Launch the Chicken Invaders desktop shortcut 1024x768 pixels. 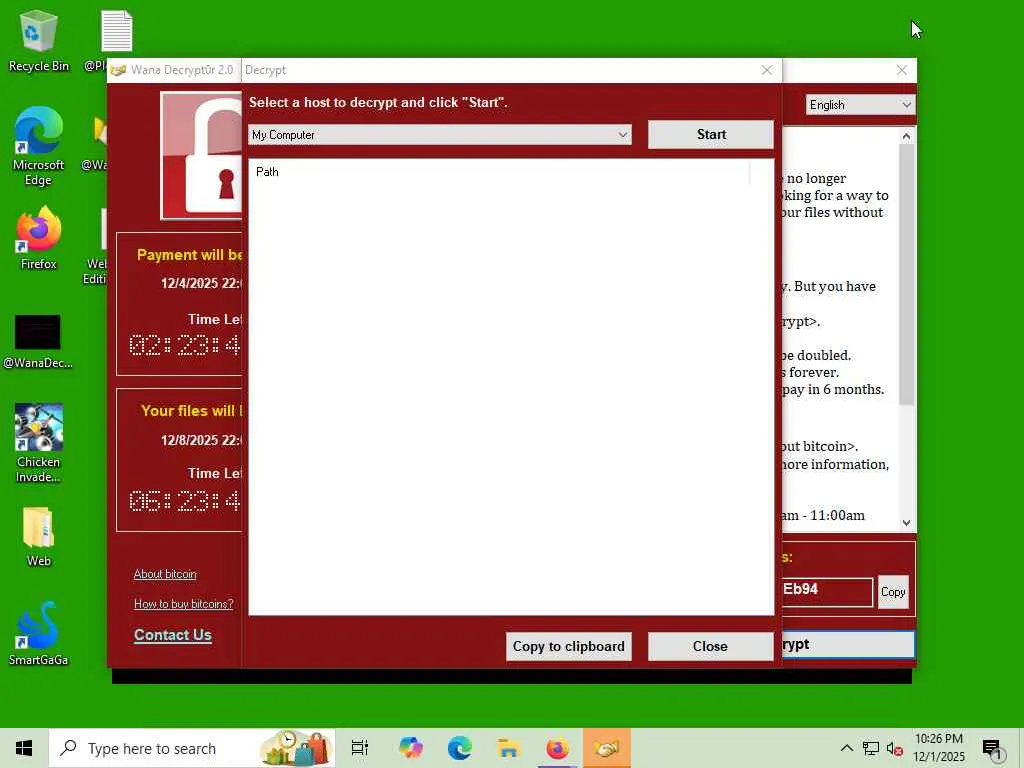(38, 443)
